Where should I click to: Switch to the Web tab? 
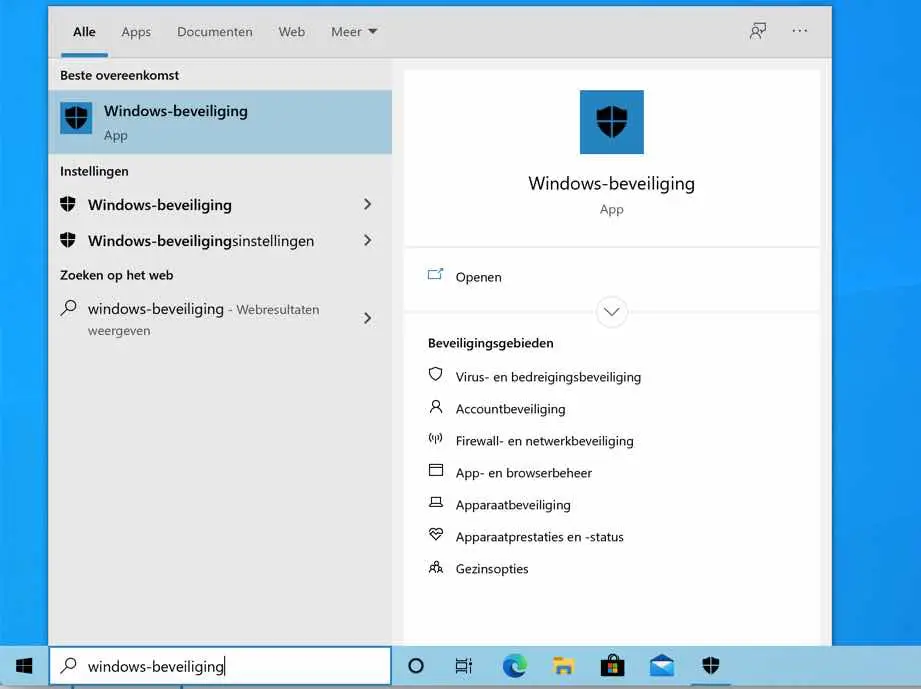291,32
